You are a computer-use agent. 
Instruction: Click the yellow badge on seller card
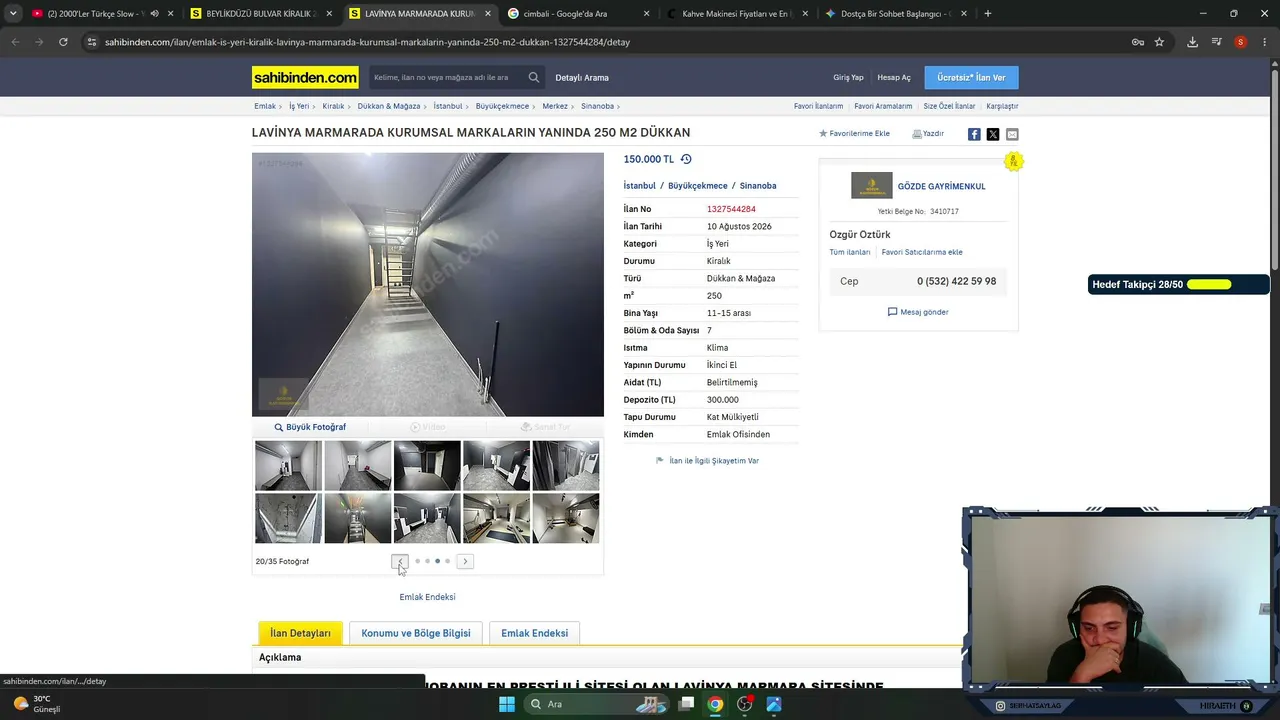1013,161
